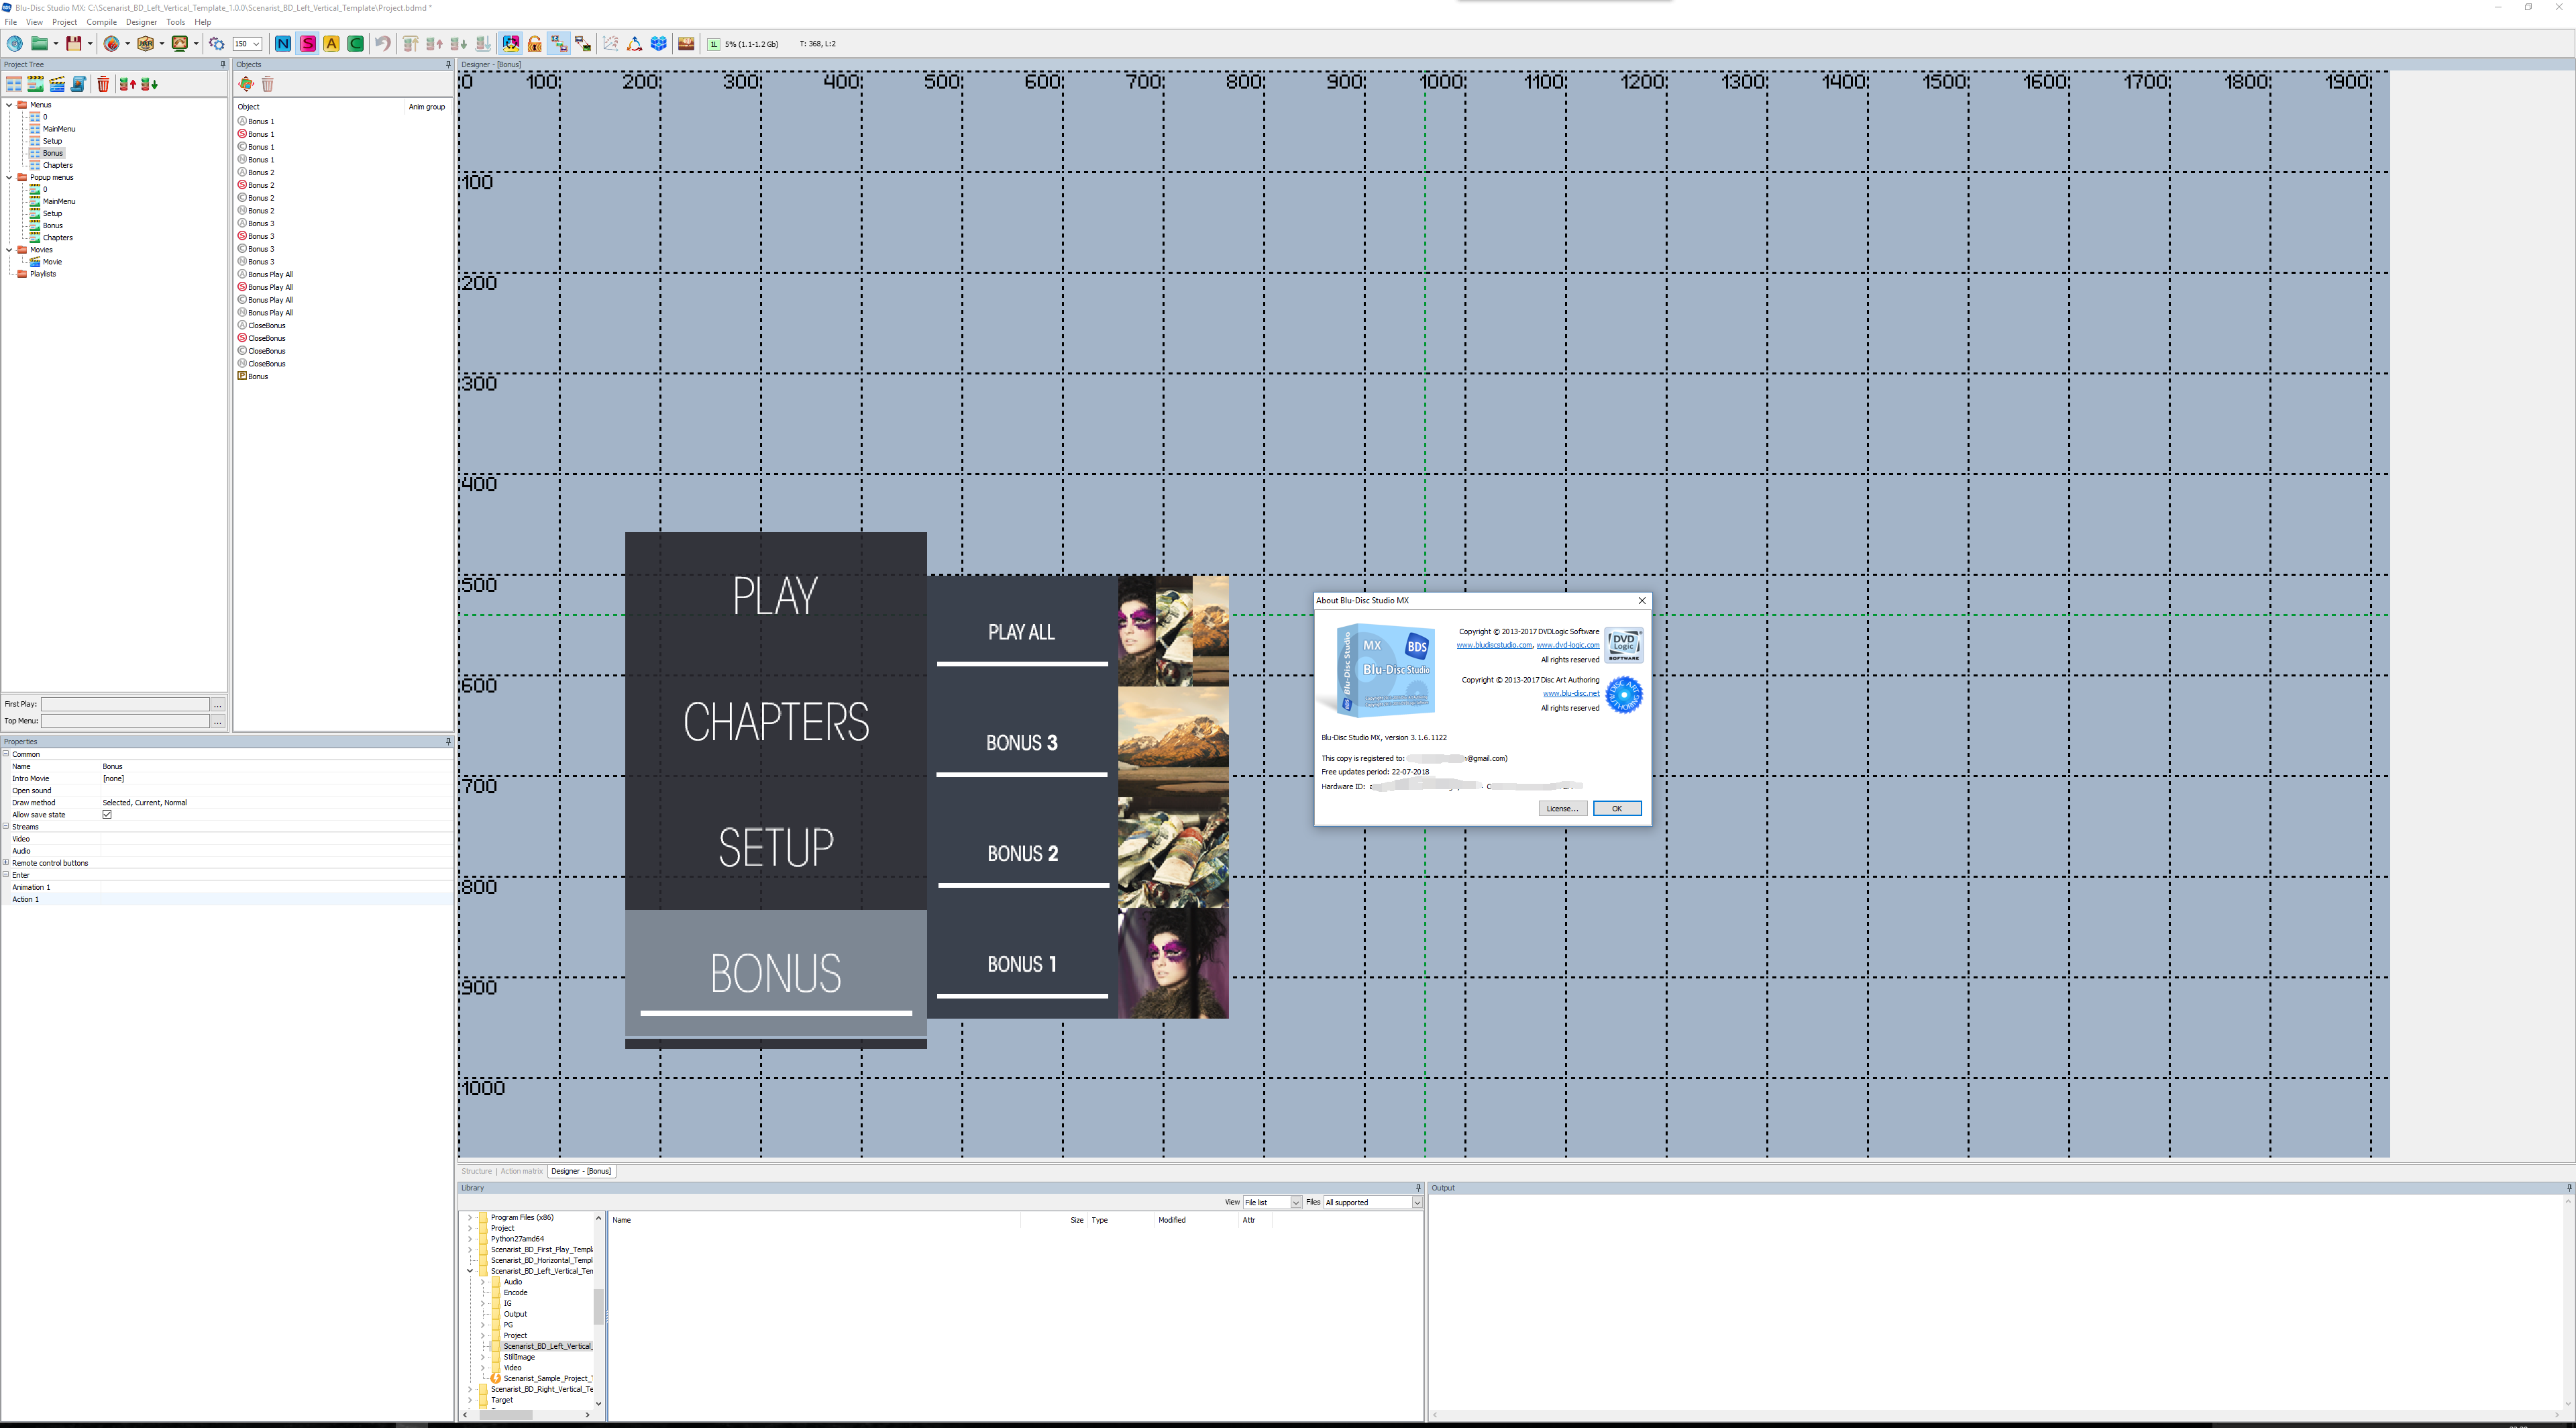
Task: Click the new project disc icon
Action: coord(15,44)
